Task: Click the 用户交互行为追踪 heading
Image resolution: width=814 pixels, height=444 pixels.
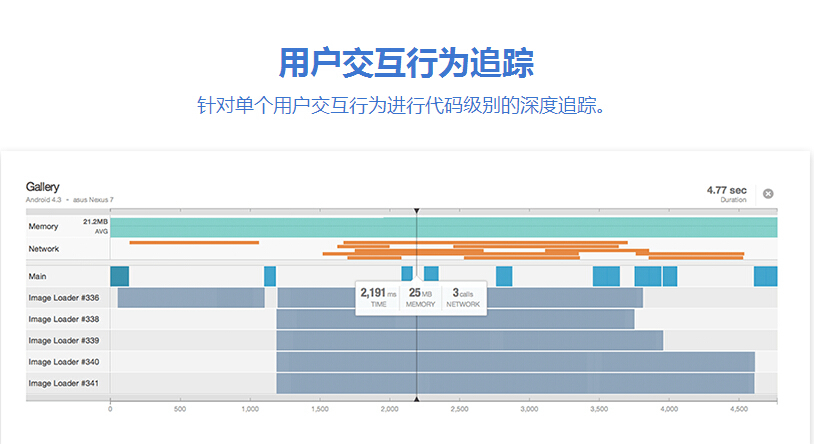Action: point(406,63)
